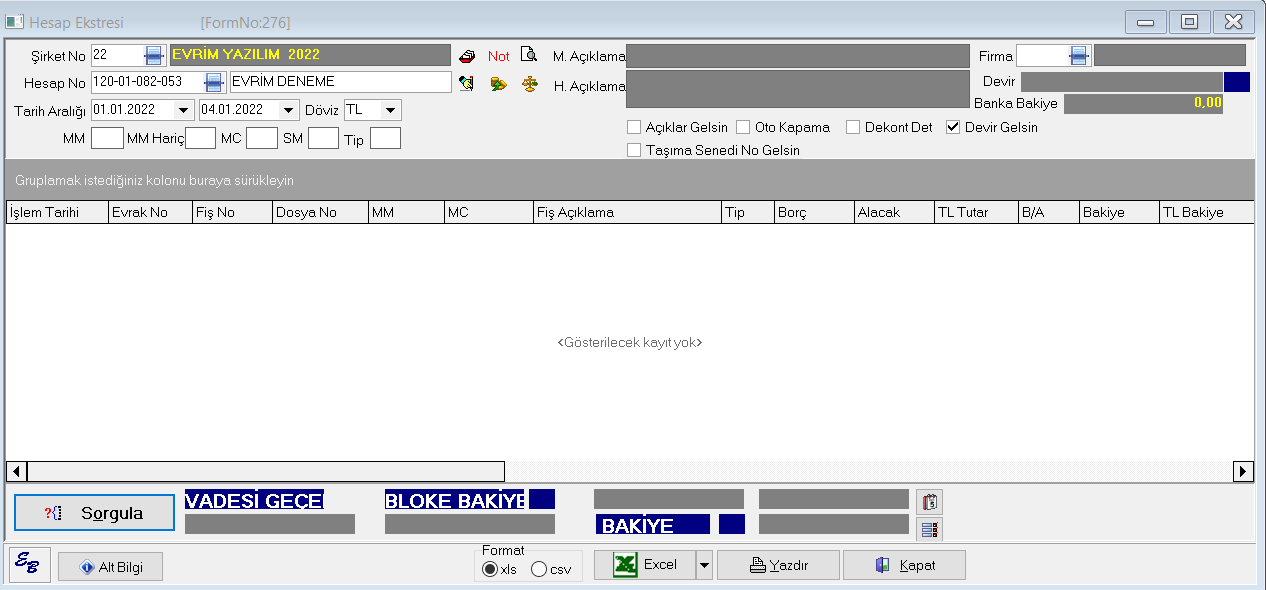Viewport: 1266px width, 590px height.
Task: Click the blue box beside BAKİYE label
Action: point(732,524)
